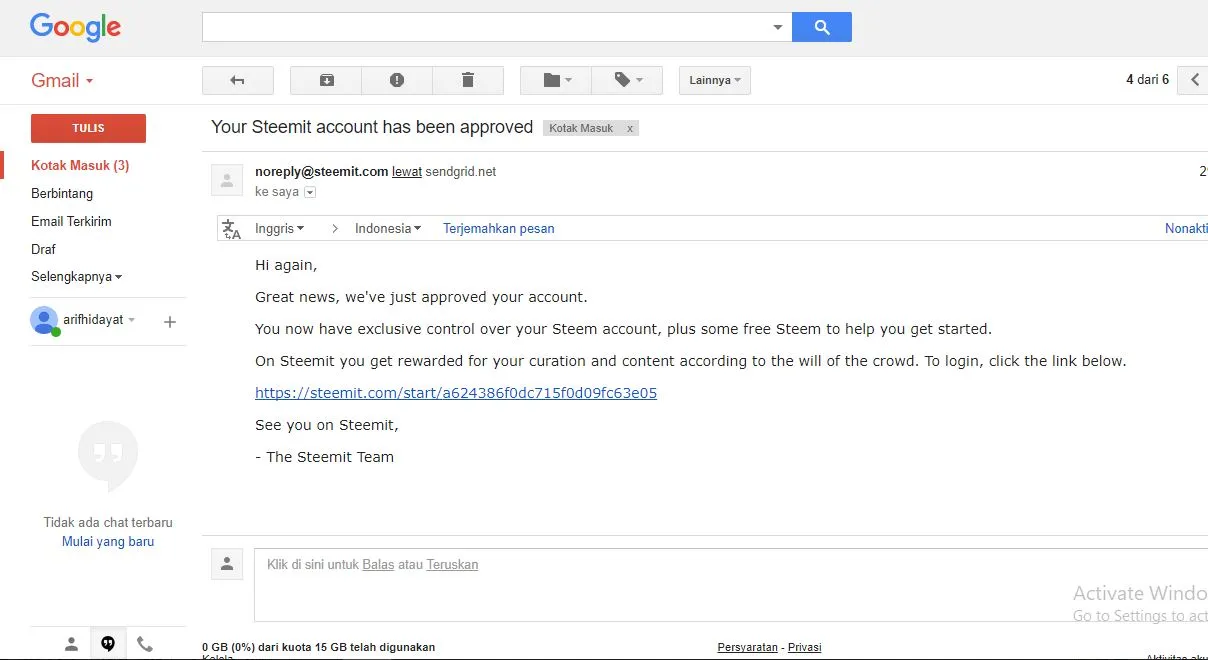Report spam using the exclamation icon
The image size is (1208, 660).
[x=397, y=80]
